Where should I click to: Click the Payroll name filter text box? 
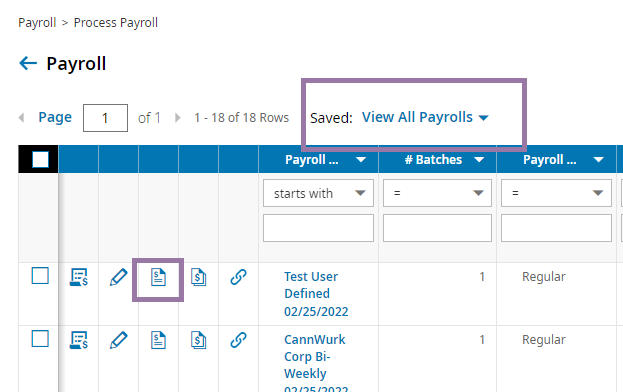(318, 228)
